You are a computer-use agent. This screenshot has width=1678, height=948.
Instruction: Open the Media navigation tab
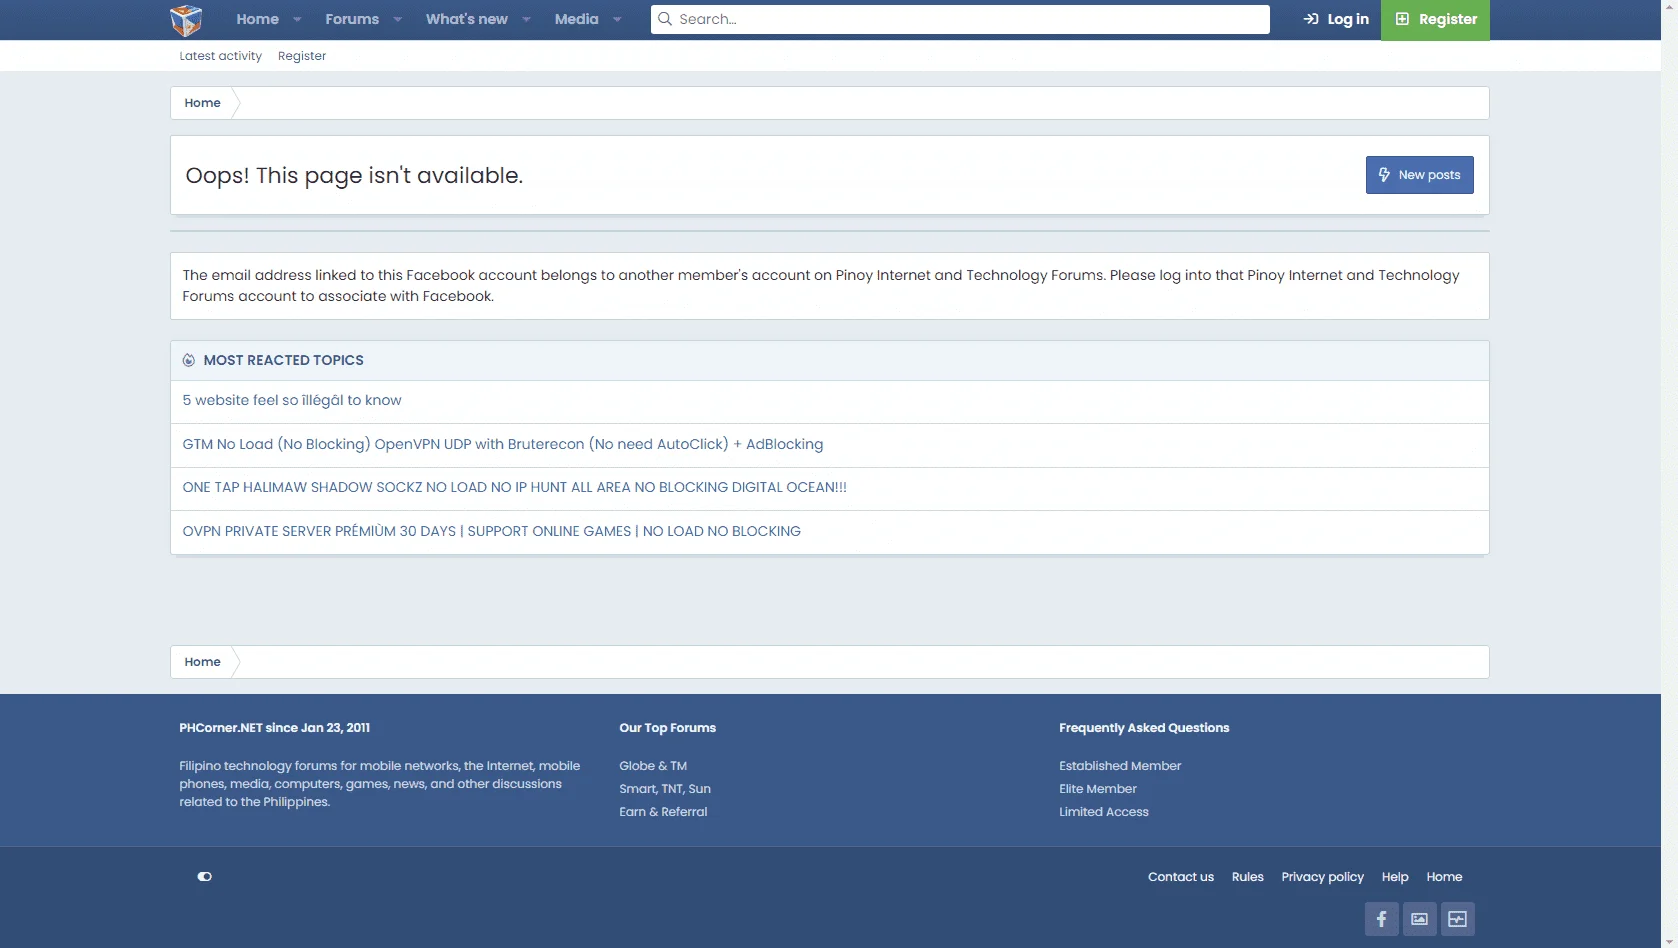(577, 19)
